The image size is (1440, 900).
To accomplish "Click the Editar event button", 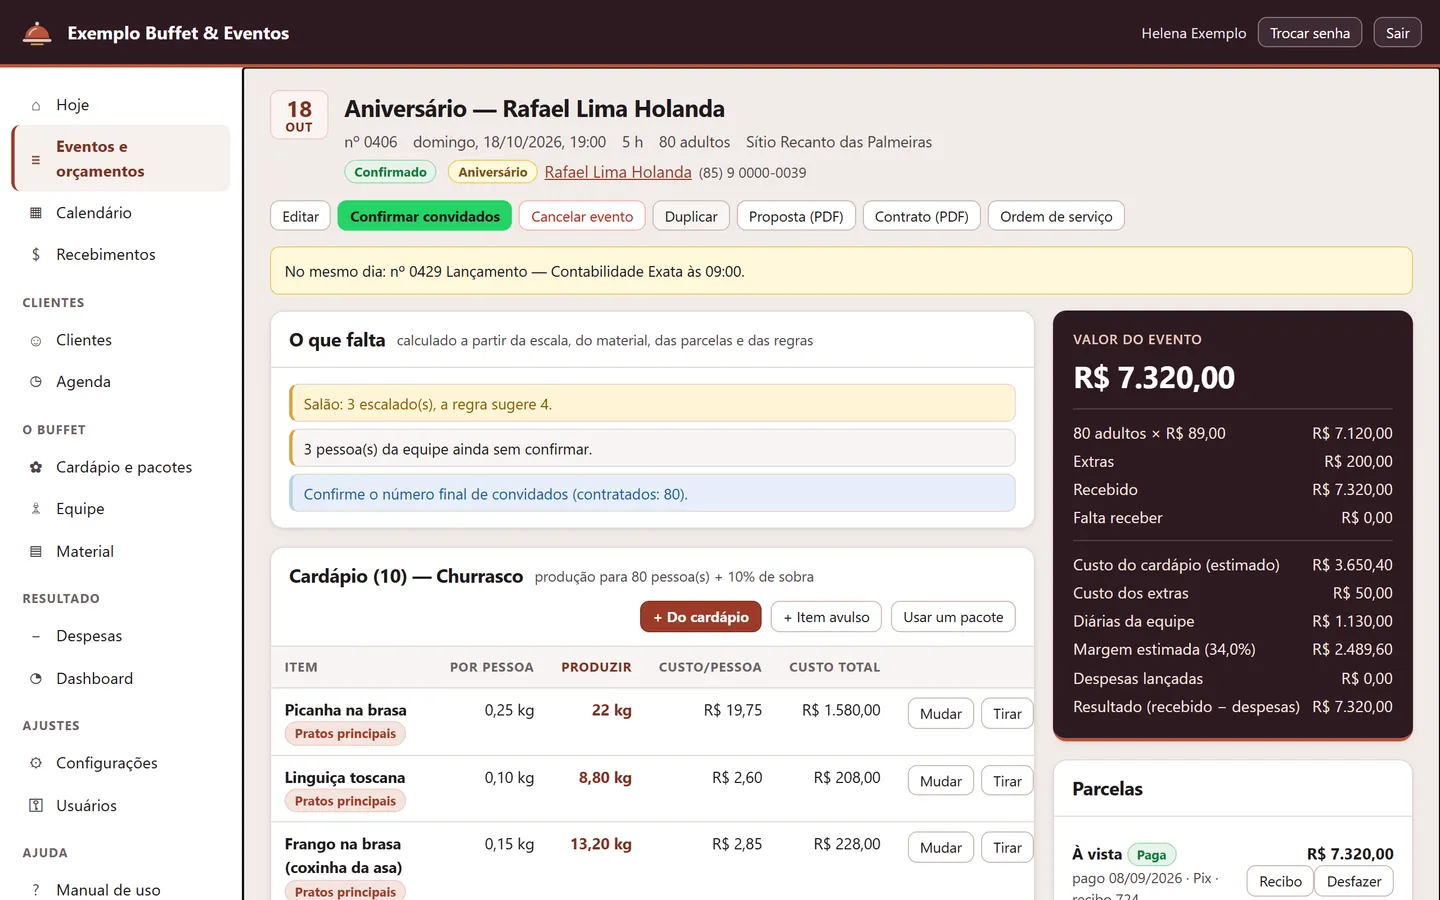I will pyautogui.click(x=300, y=216).
